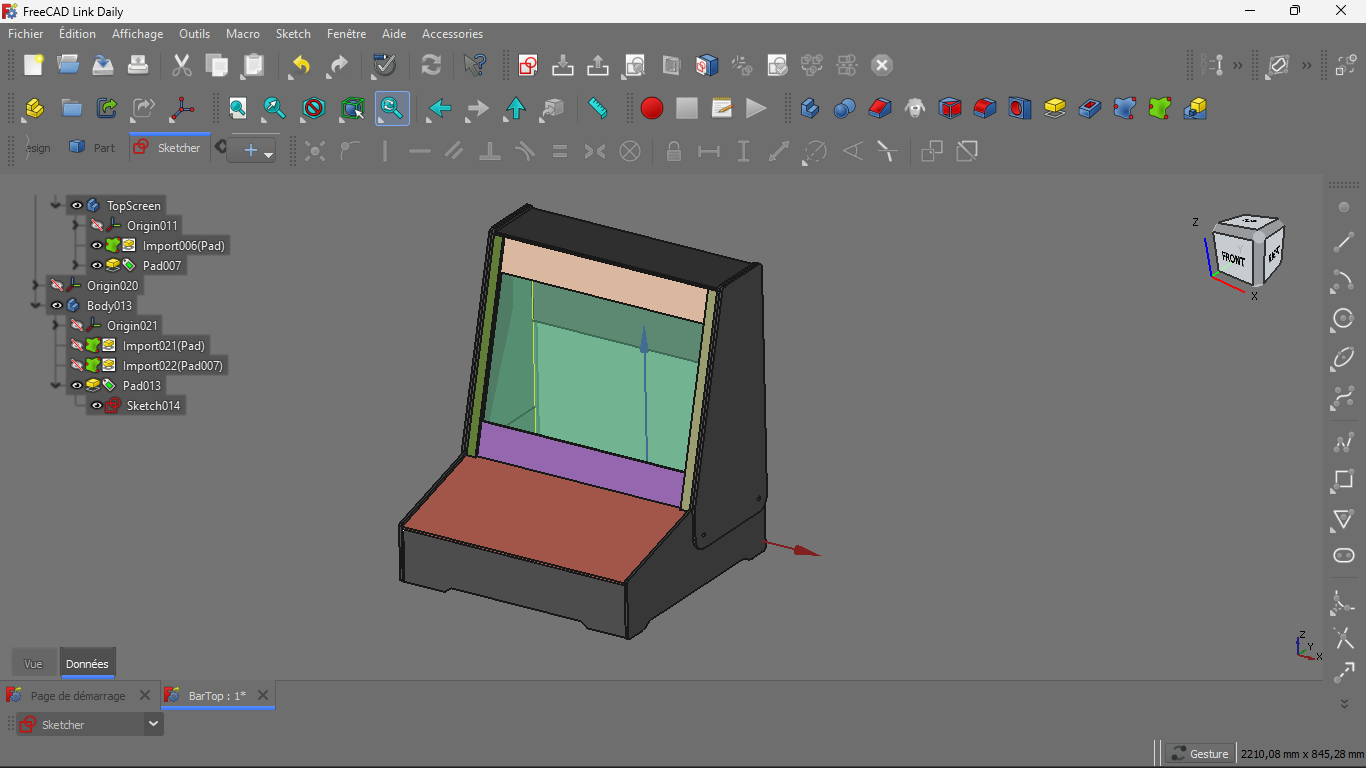The image size is (1366, 768).
Task: Click the Create body blue icon
Action: (810, 108)
